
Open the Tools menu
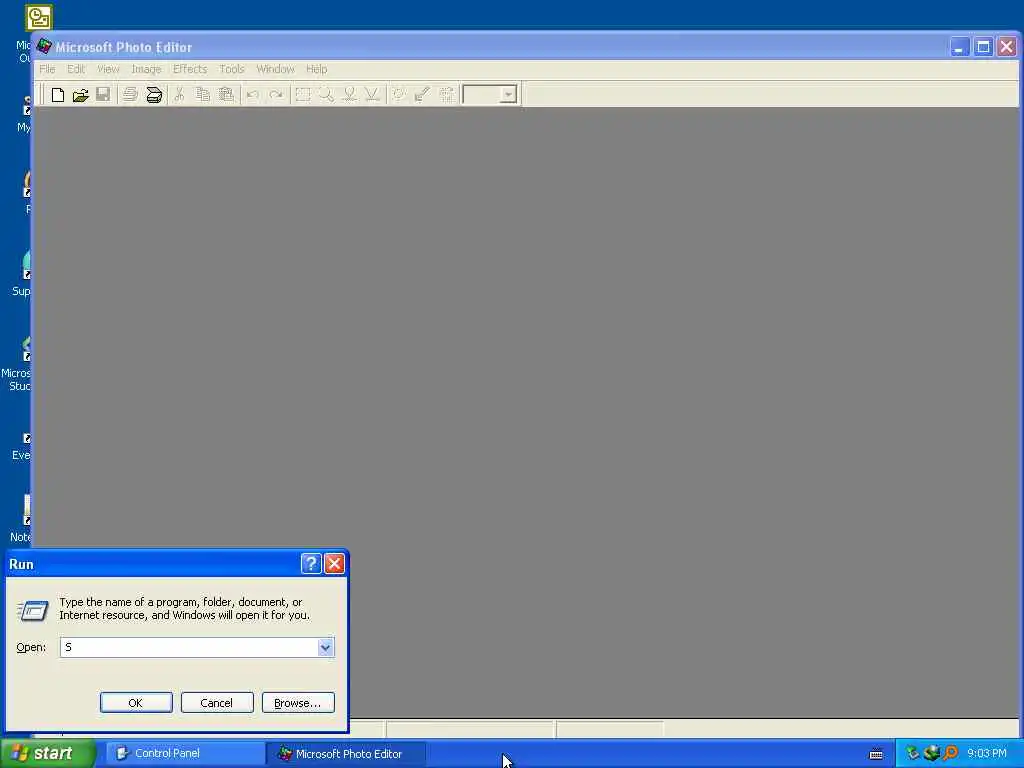(x=232, y=69)
